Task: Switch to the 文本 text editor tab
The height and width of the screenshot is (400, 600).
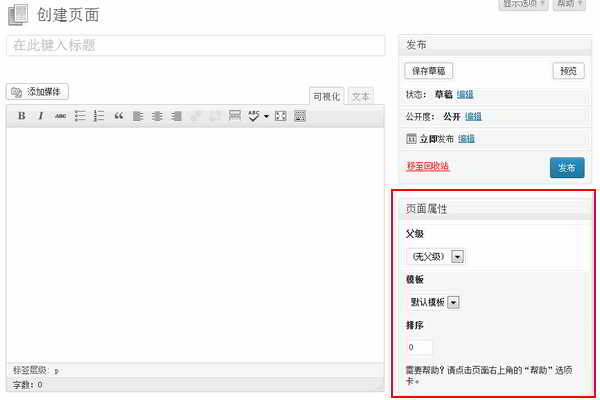Action: pyautogui.click(x=360, y=96)
